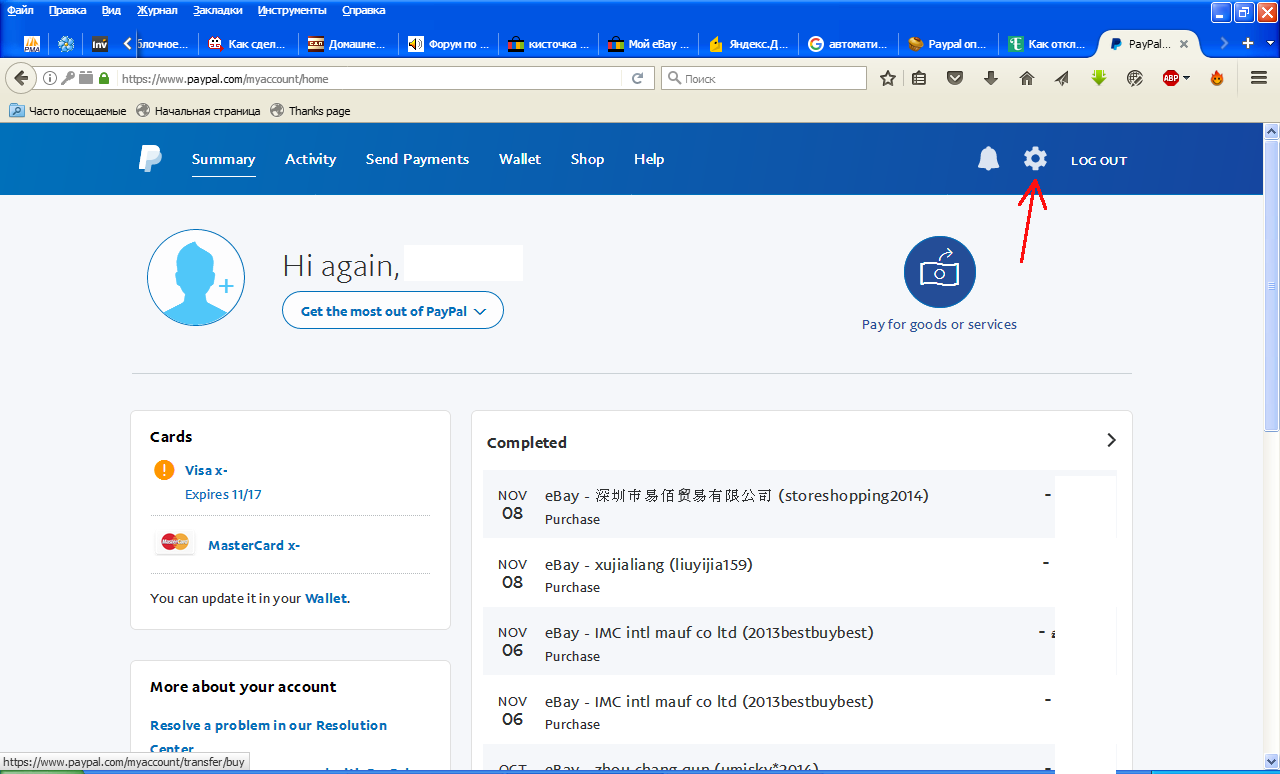Open the storeshopping2014 eBay transaction
The height and width of the screenshot is (774, 1280).
point(799,505)
